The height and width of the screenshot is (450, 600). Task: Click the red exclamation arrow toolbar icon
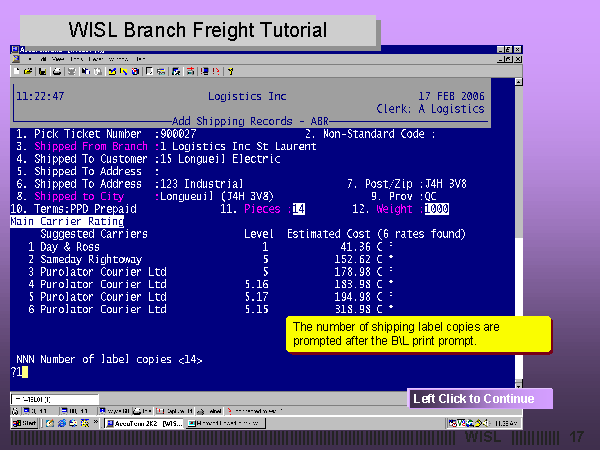click(216, 71)
